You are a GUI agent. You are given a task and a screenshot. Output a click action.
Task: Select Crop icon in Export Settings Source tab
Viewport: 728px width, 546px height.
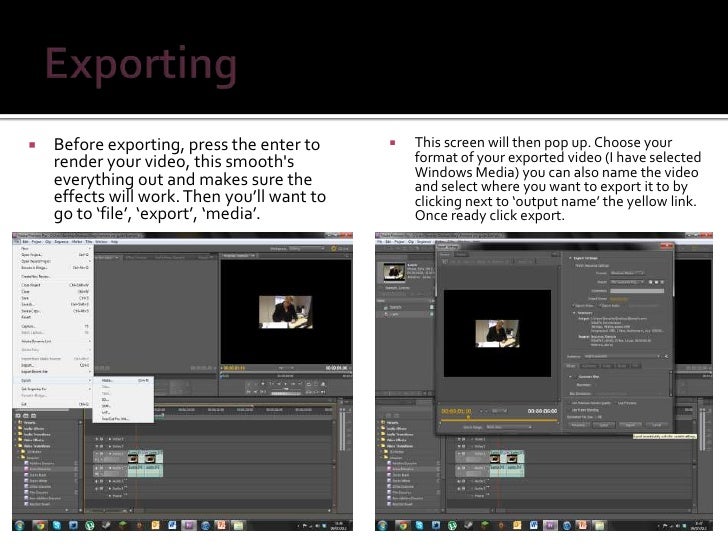445,262
